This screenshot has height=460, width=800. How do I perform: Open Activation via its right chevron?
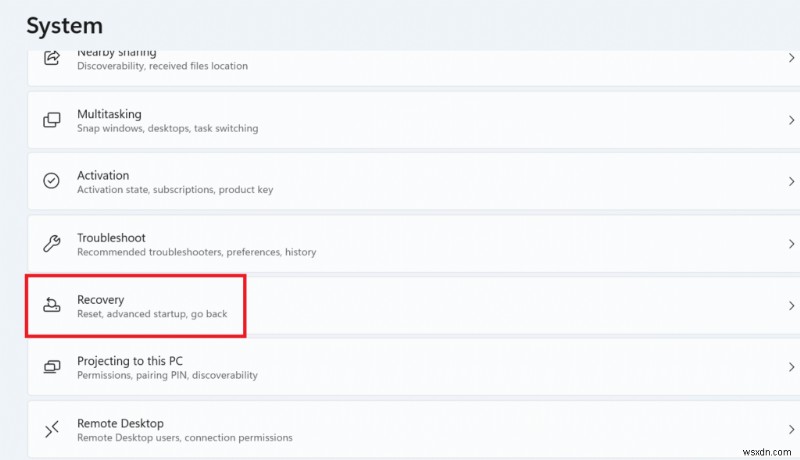[x=791, y=182]
